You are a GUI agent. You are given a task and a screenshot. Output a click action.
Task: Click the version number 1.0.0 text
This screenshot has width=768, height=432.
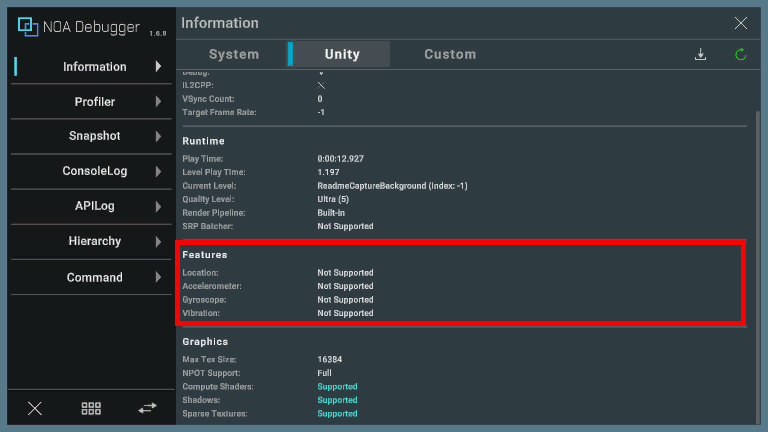click(x=158, y=33)
